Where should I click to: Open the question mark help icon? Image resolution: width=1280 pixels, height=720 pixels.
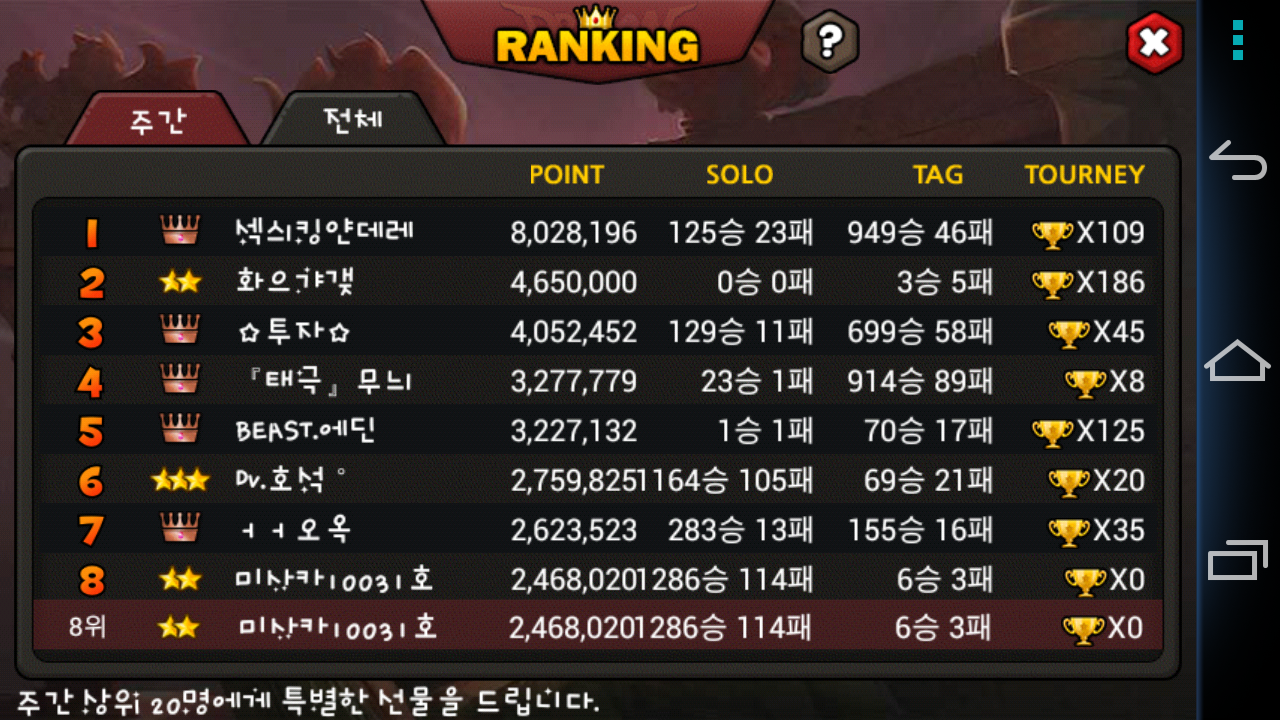(x=830, y=41)
